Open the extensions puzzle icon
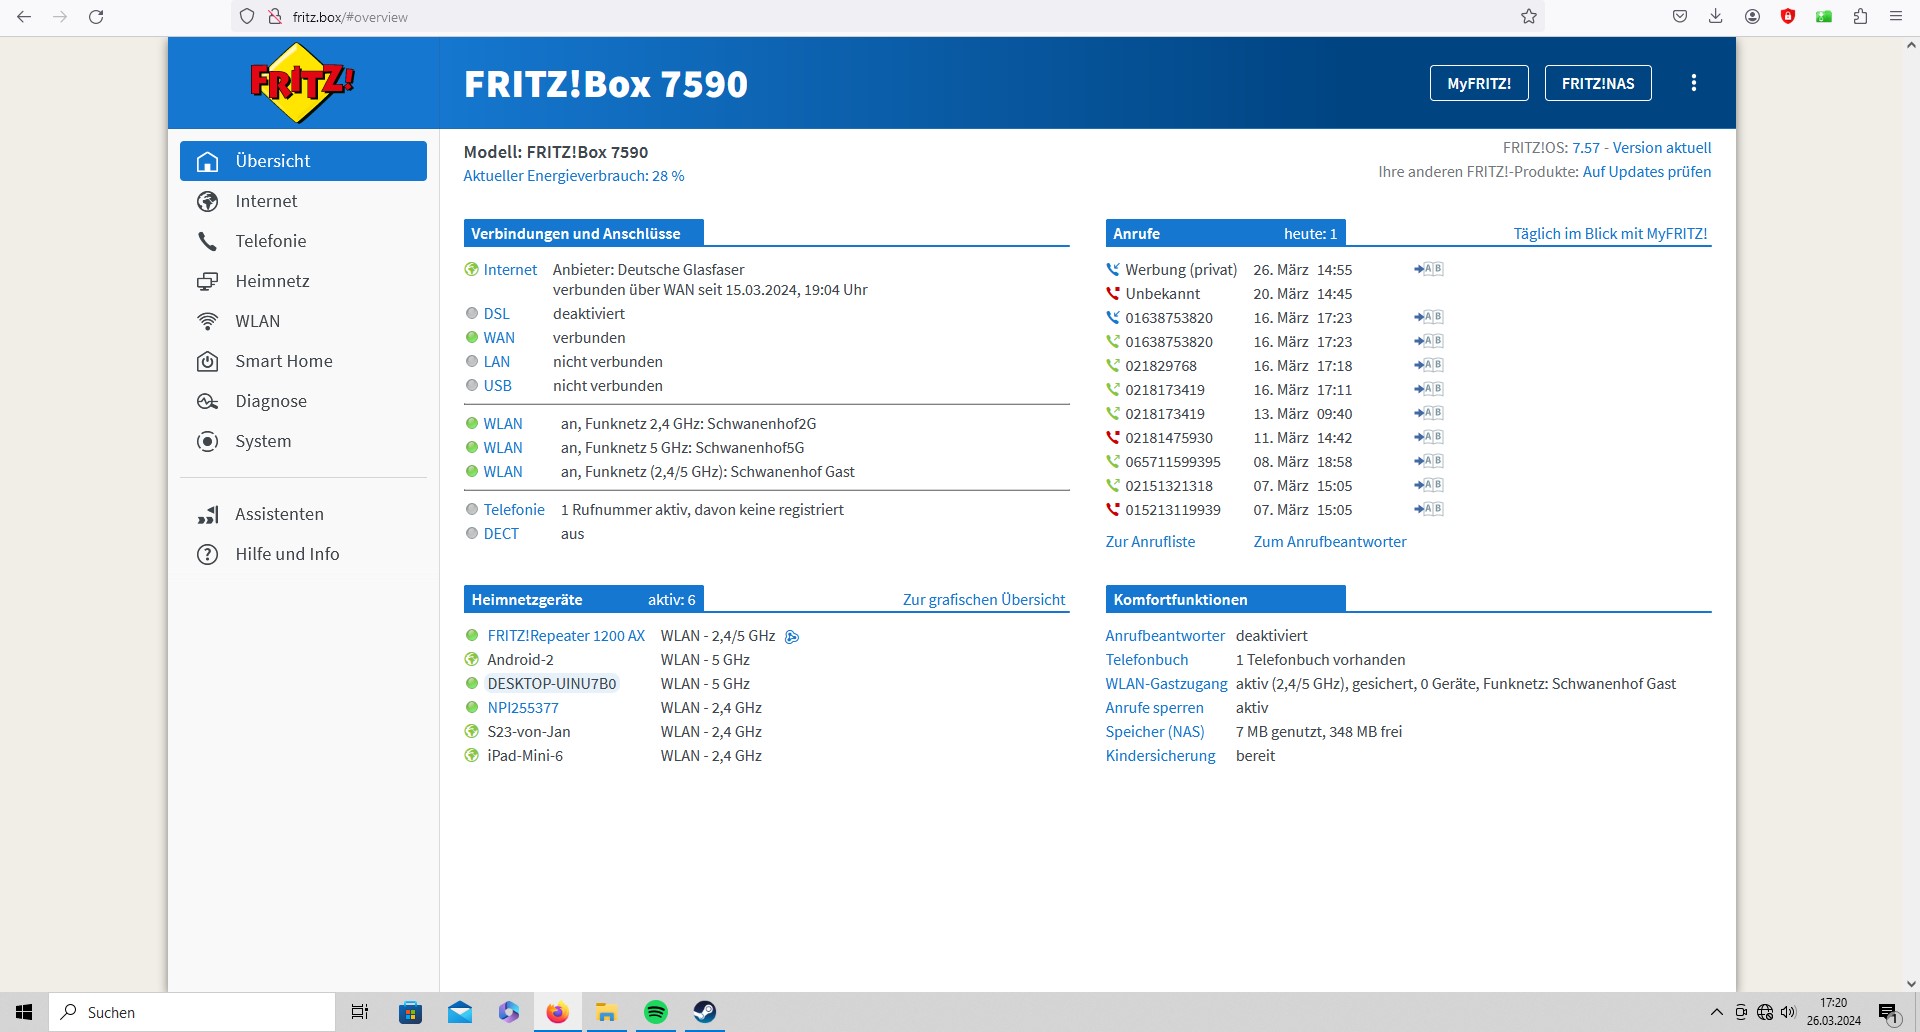The height and width of the screenshot is (1032, 1920). [1860, 17]
